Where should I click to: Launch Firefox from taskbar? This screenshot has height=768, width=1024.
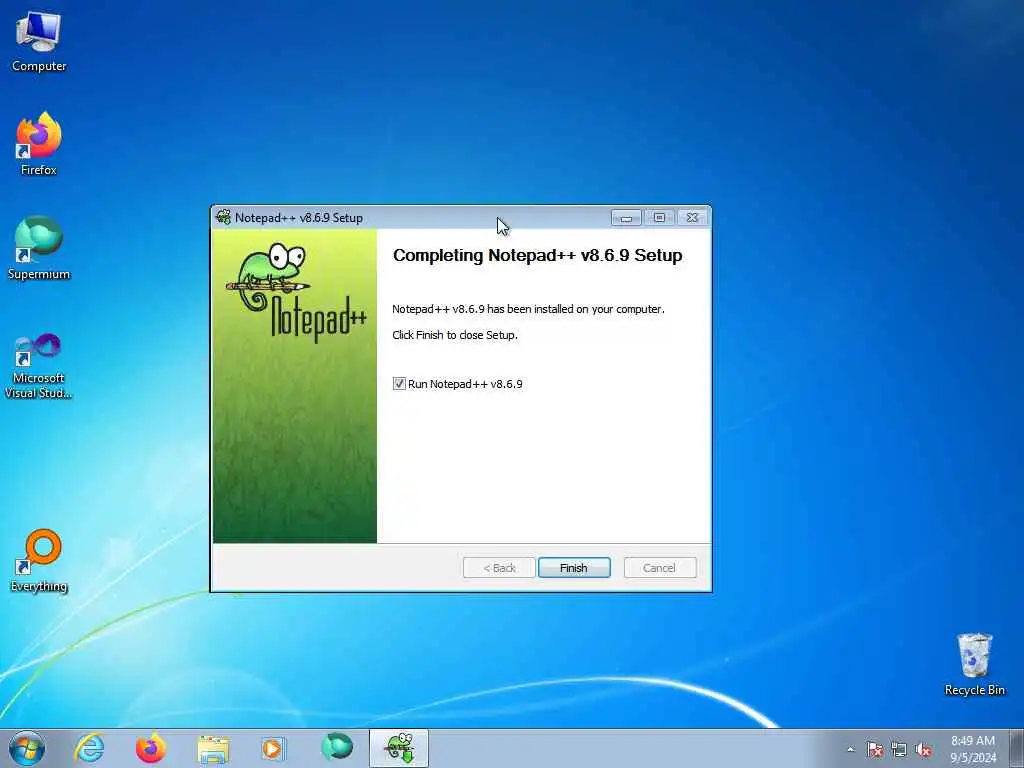[151, 748]
